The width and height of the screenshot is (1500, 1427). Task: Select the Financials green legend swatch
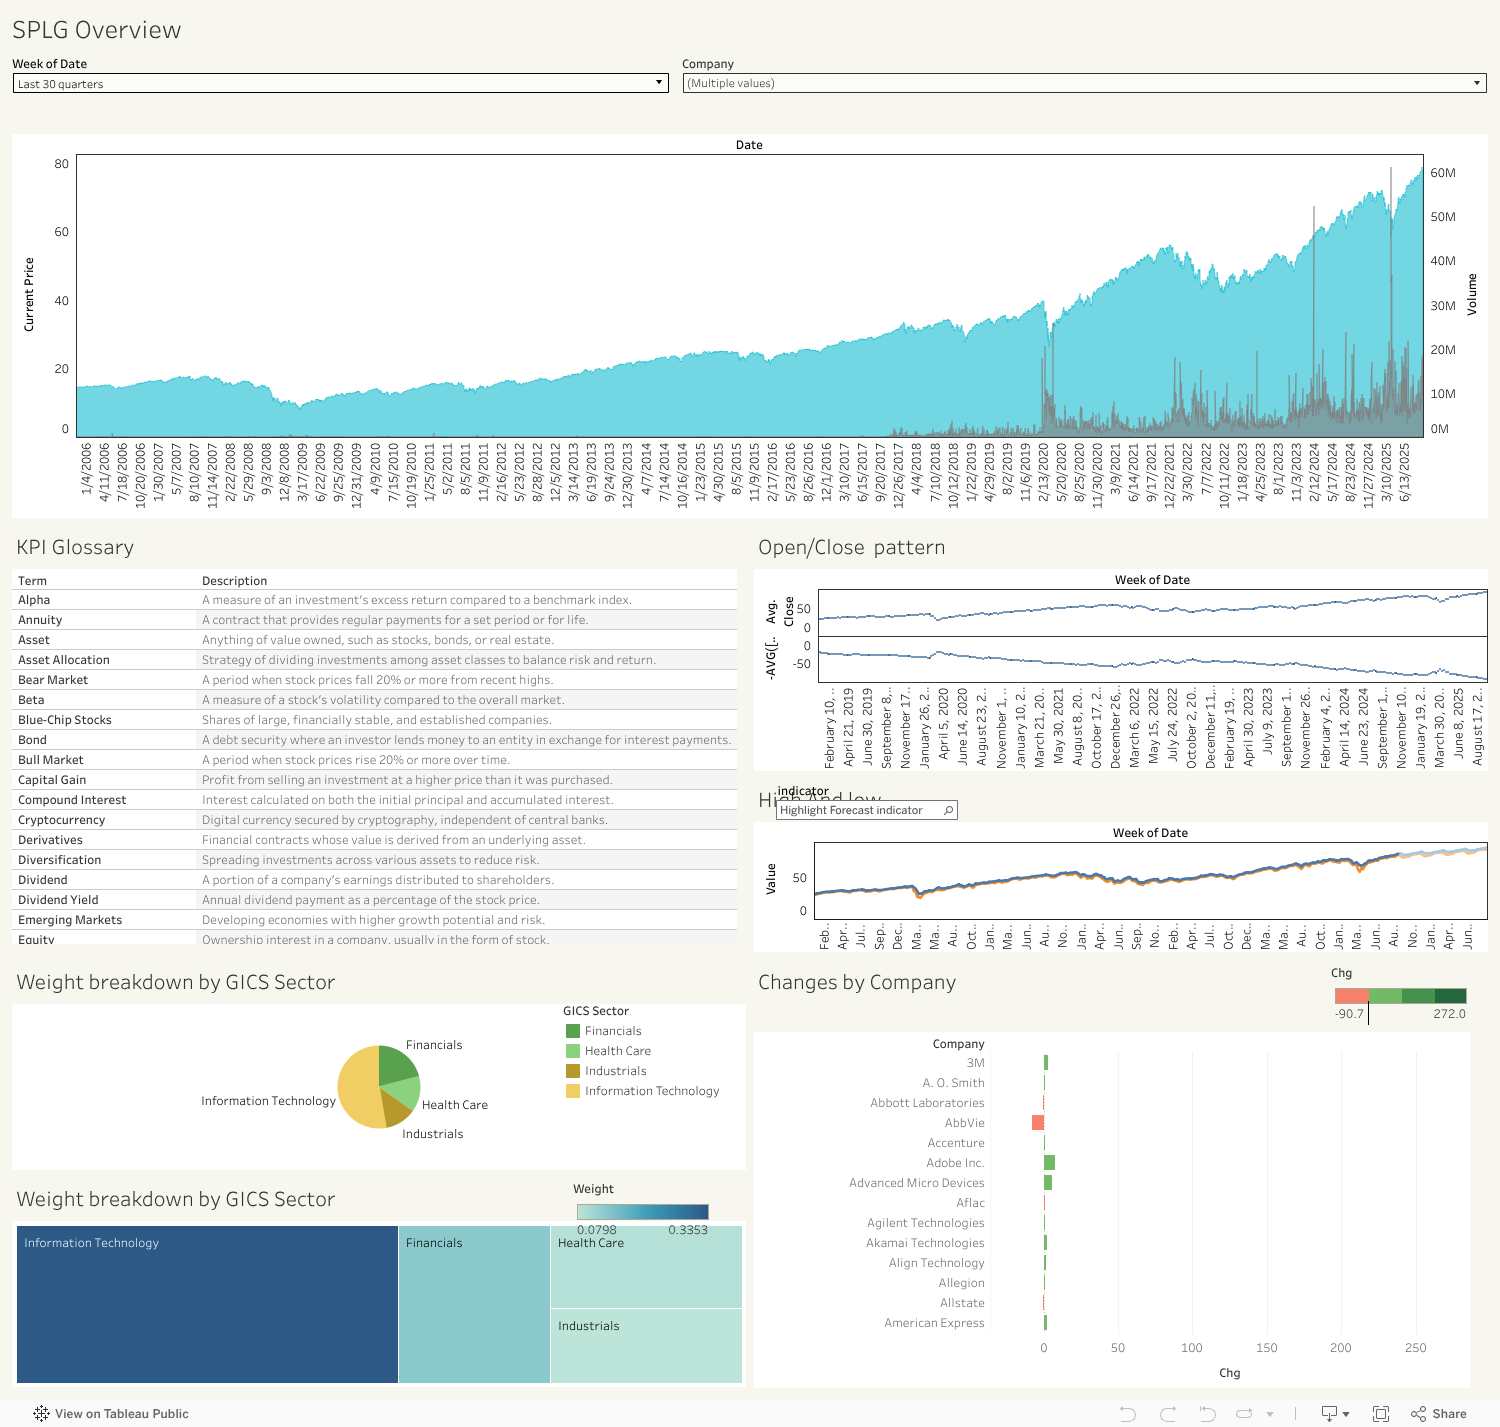(573, 1031)
